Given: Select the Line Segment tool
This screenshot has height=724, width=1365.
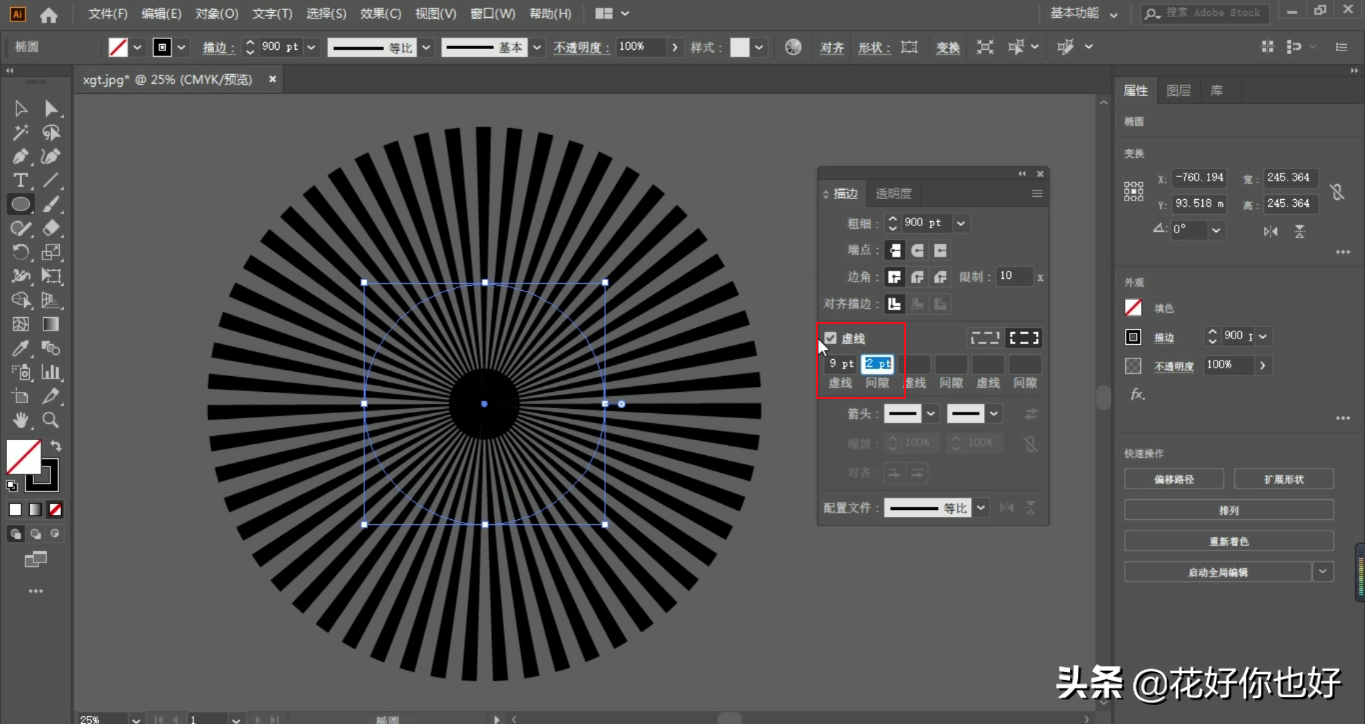Looking at the screenshot, I should 51,180.
